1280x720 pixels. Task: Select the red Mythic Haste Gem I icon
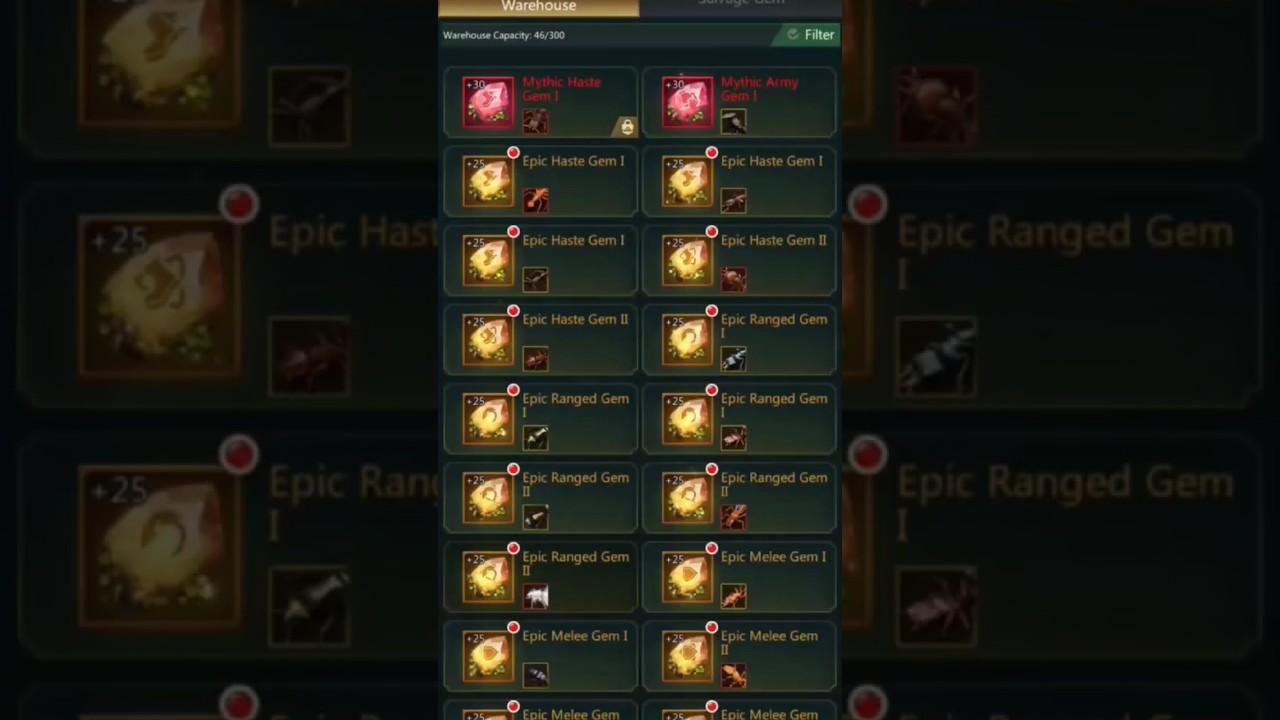coord(488,102)
